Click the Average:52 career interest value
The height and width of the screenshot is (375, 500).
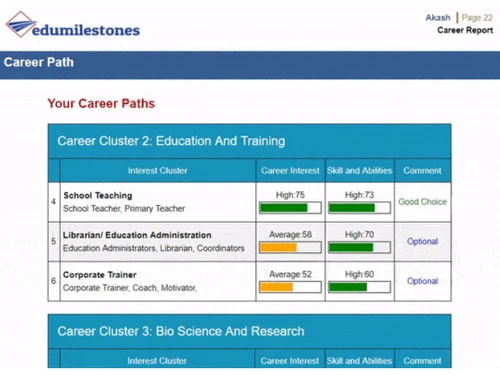pos(290,274)
